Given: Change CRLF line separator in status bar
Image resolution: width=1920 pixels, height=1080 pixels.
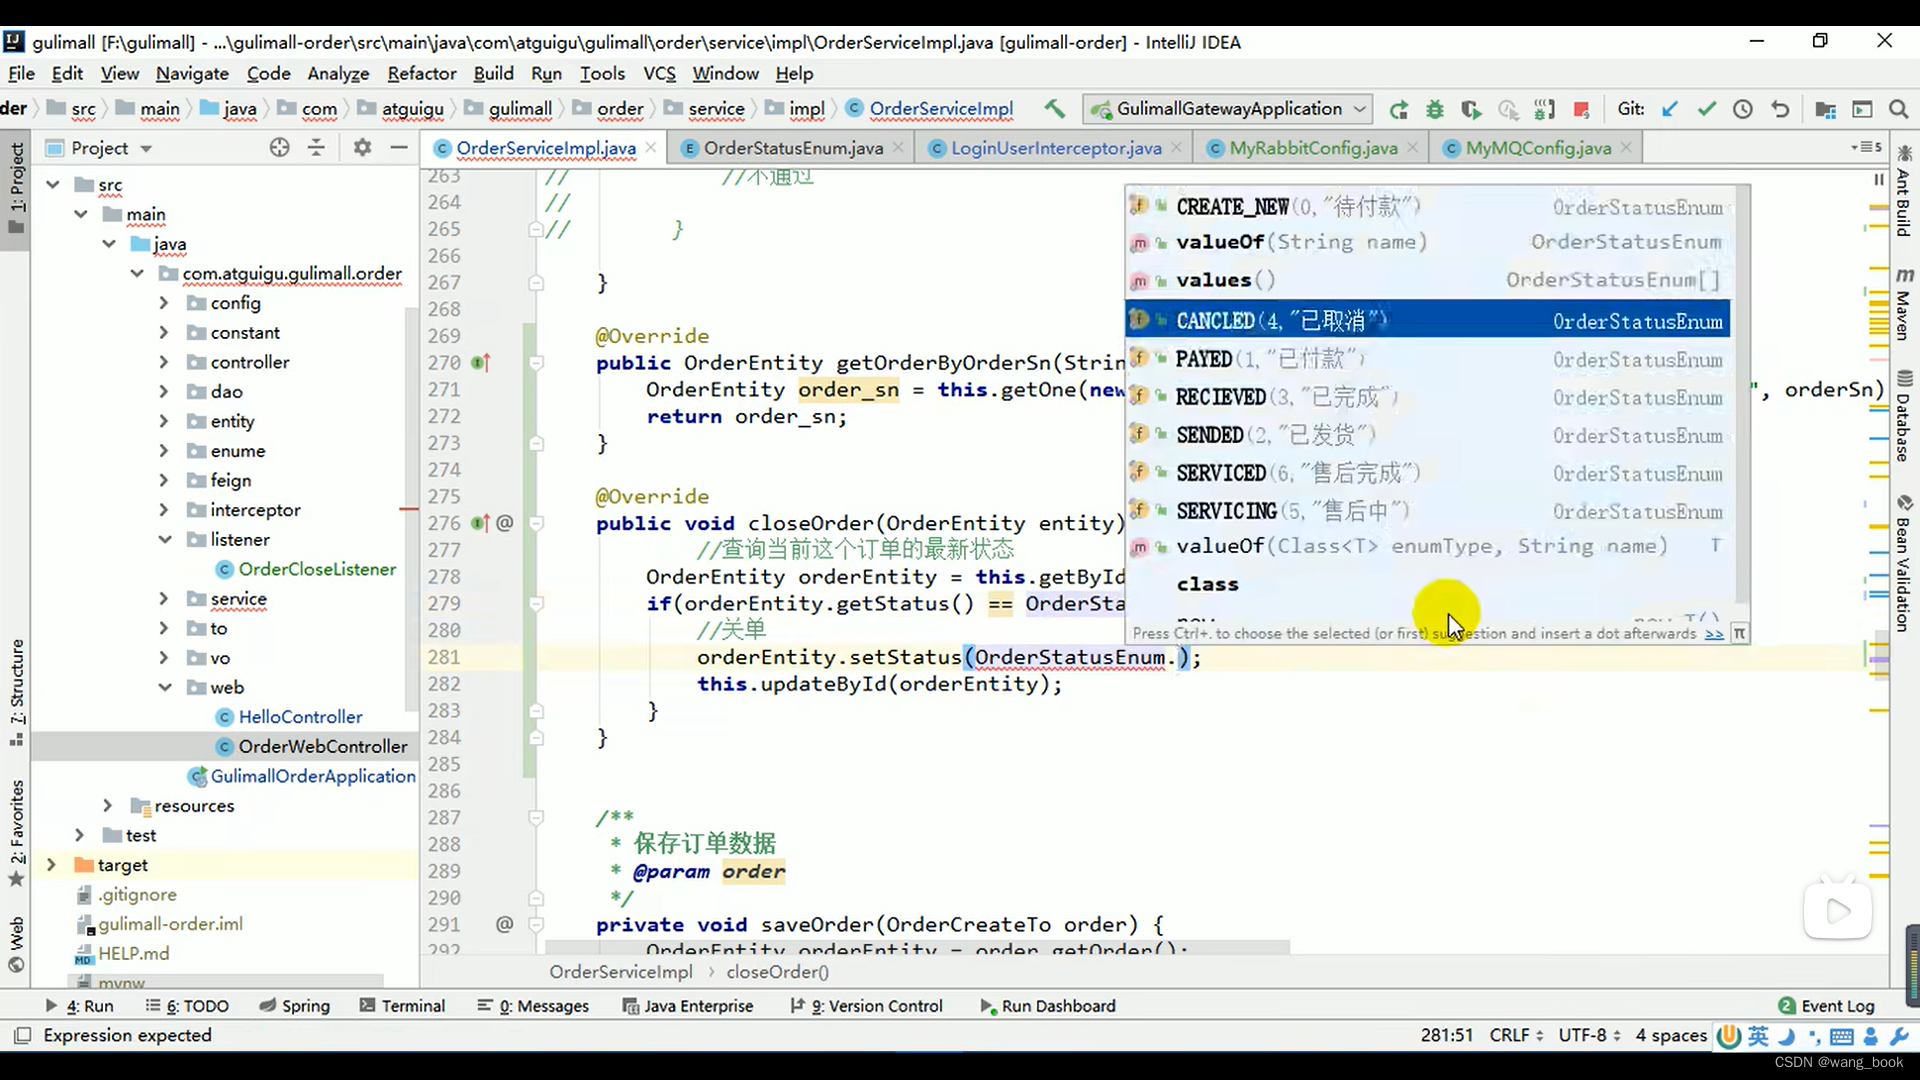Looking at the screenshot, I should click(x=1516, y=1035).
